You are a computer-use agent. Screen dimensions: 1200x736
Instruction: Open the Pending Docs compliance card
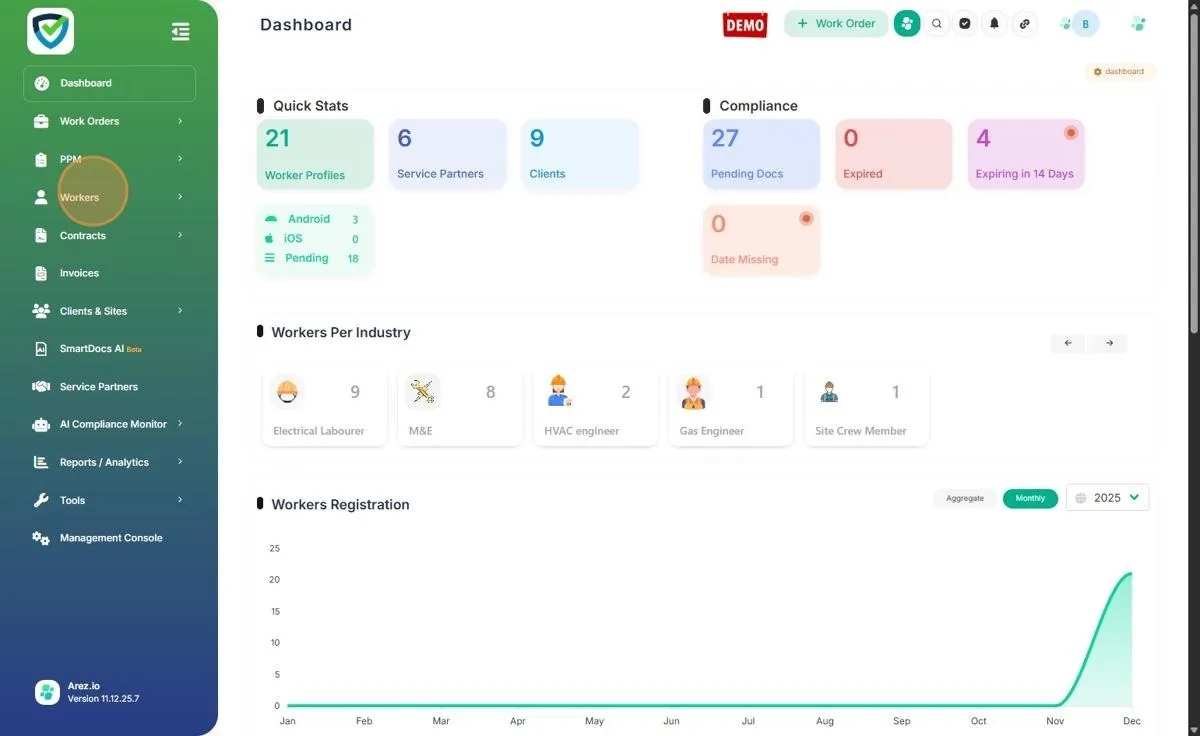click(x=761, y=154)
